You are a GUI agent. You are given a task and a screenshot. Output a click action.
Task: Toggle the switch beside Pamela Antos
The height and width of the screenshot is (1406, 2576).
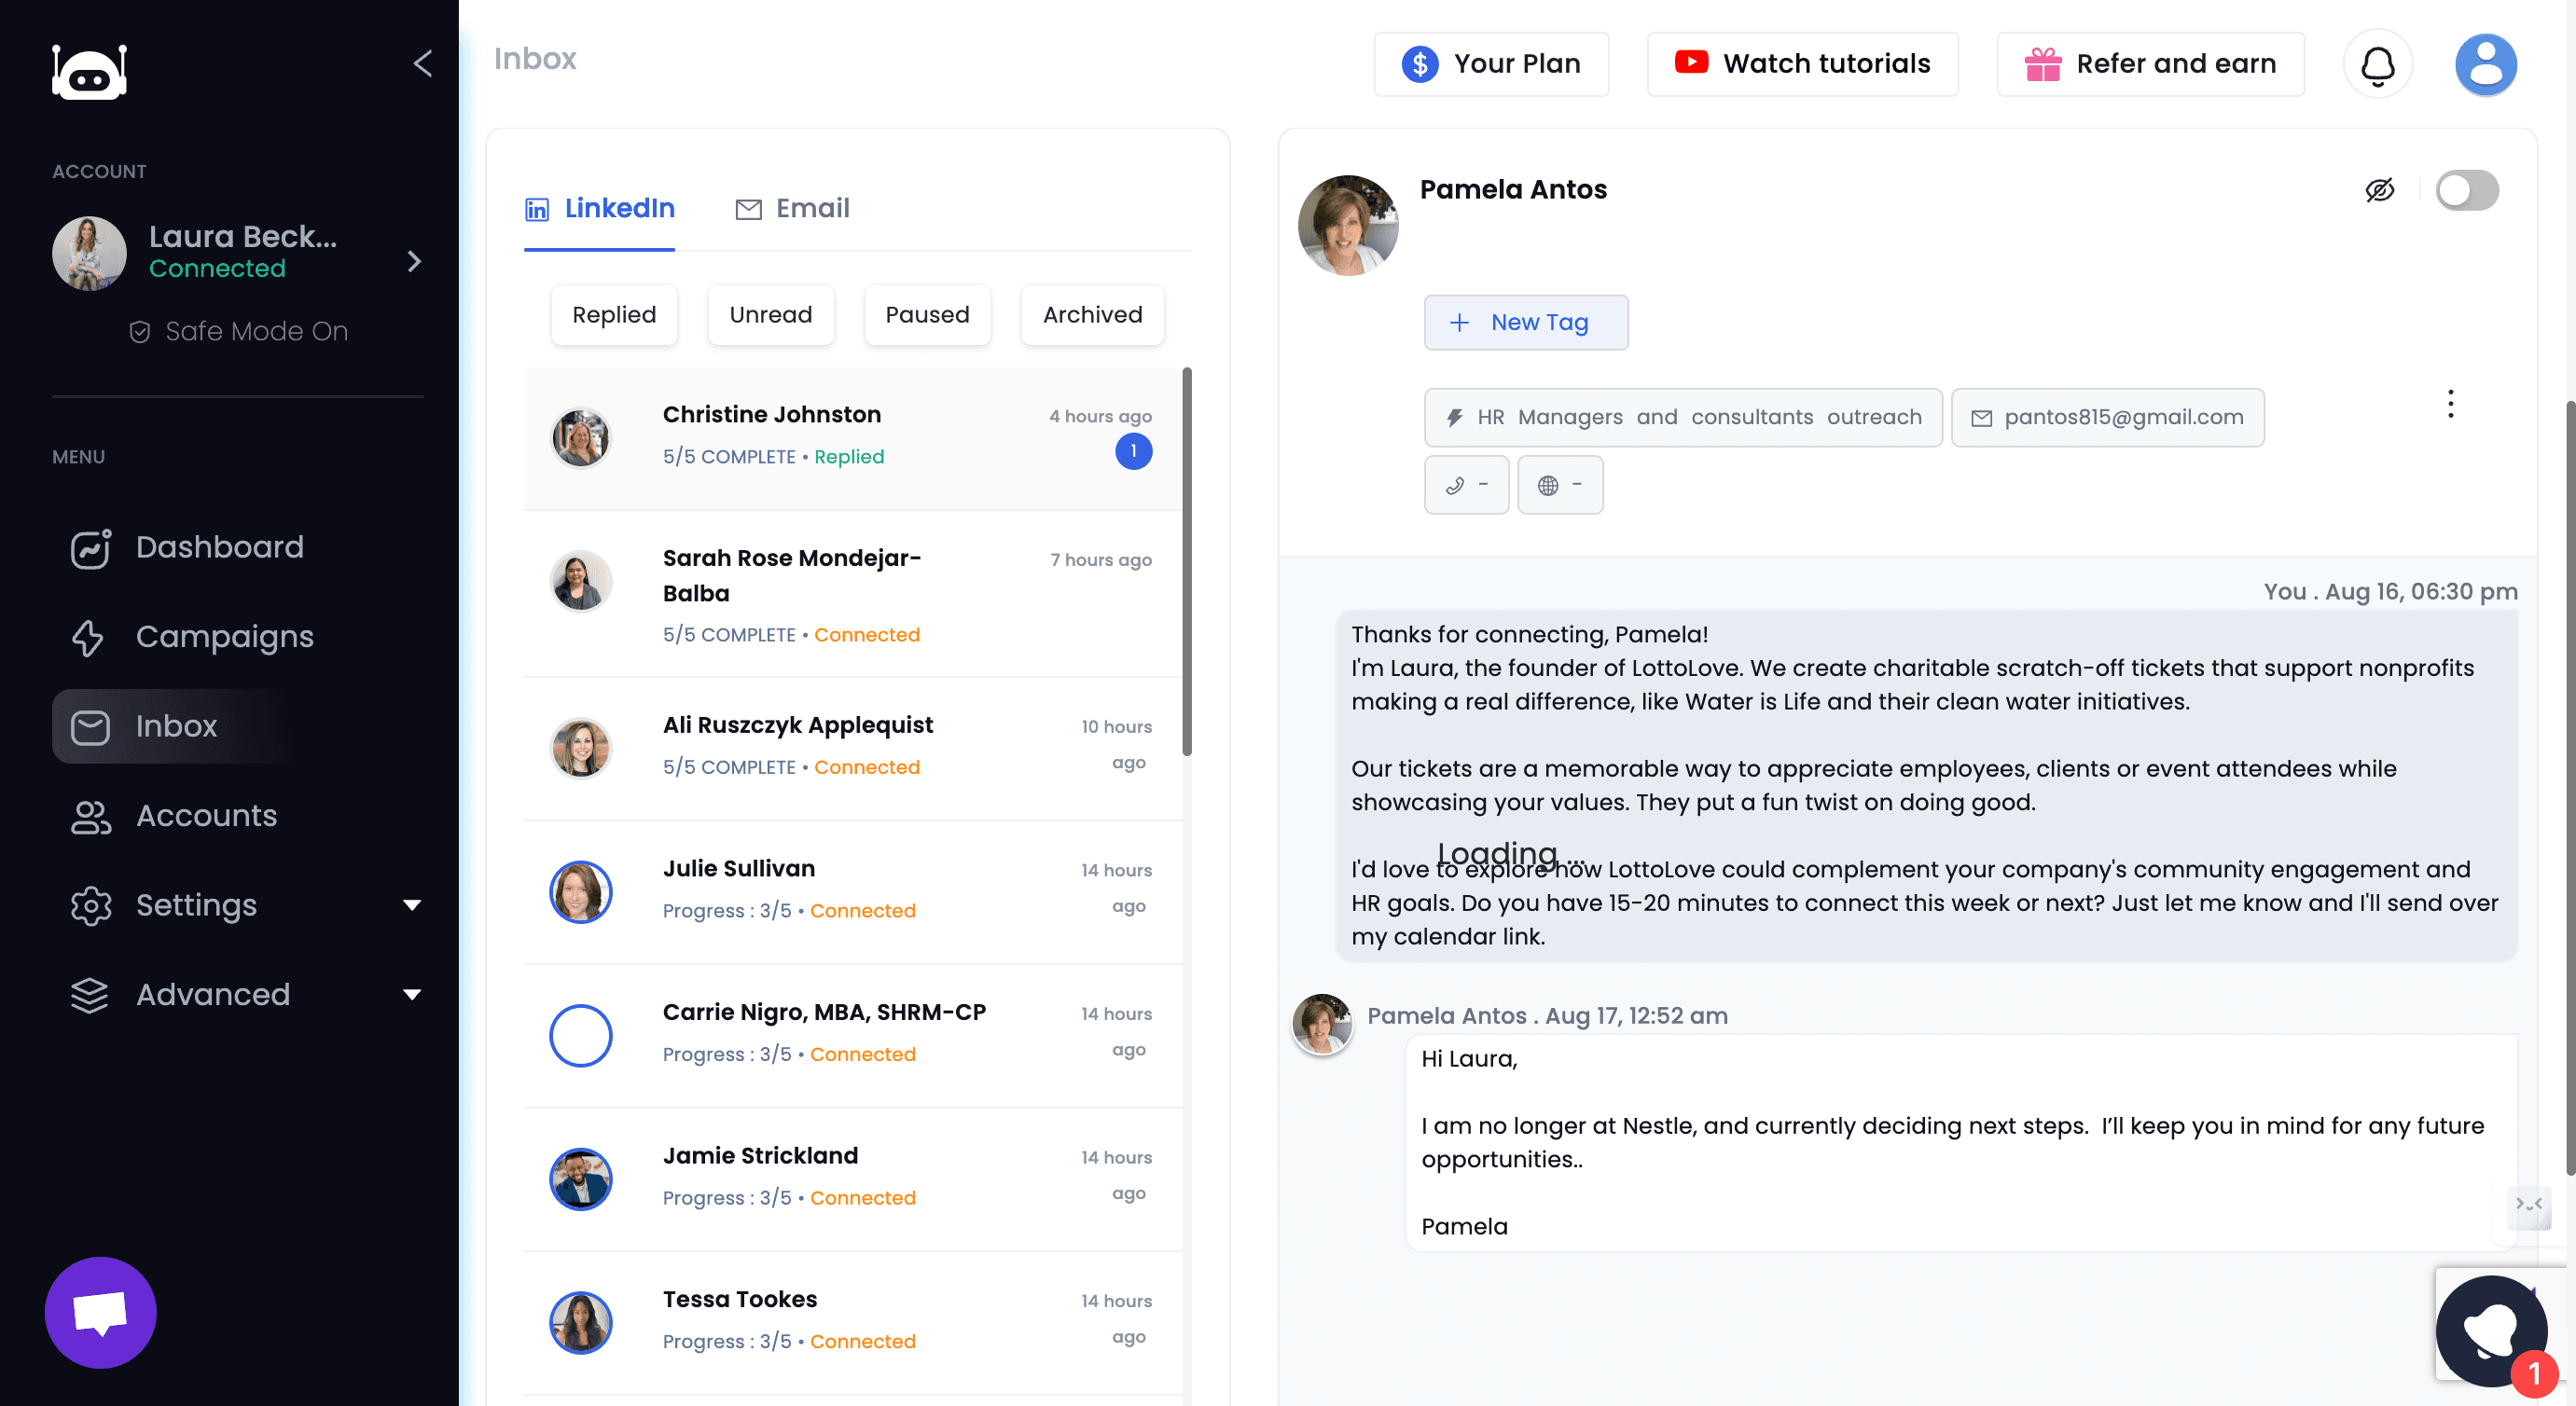tap(2467, 190)
